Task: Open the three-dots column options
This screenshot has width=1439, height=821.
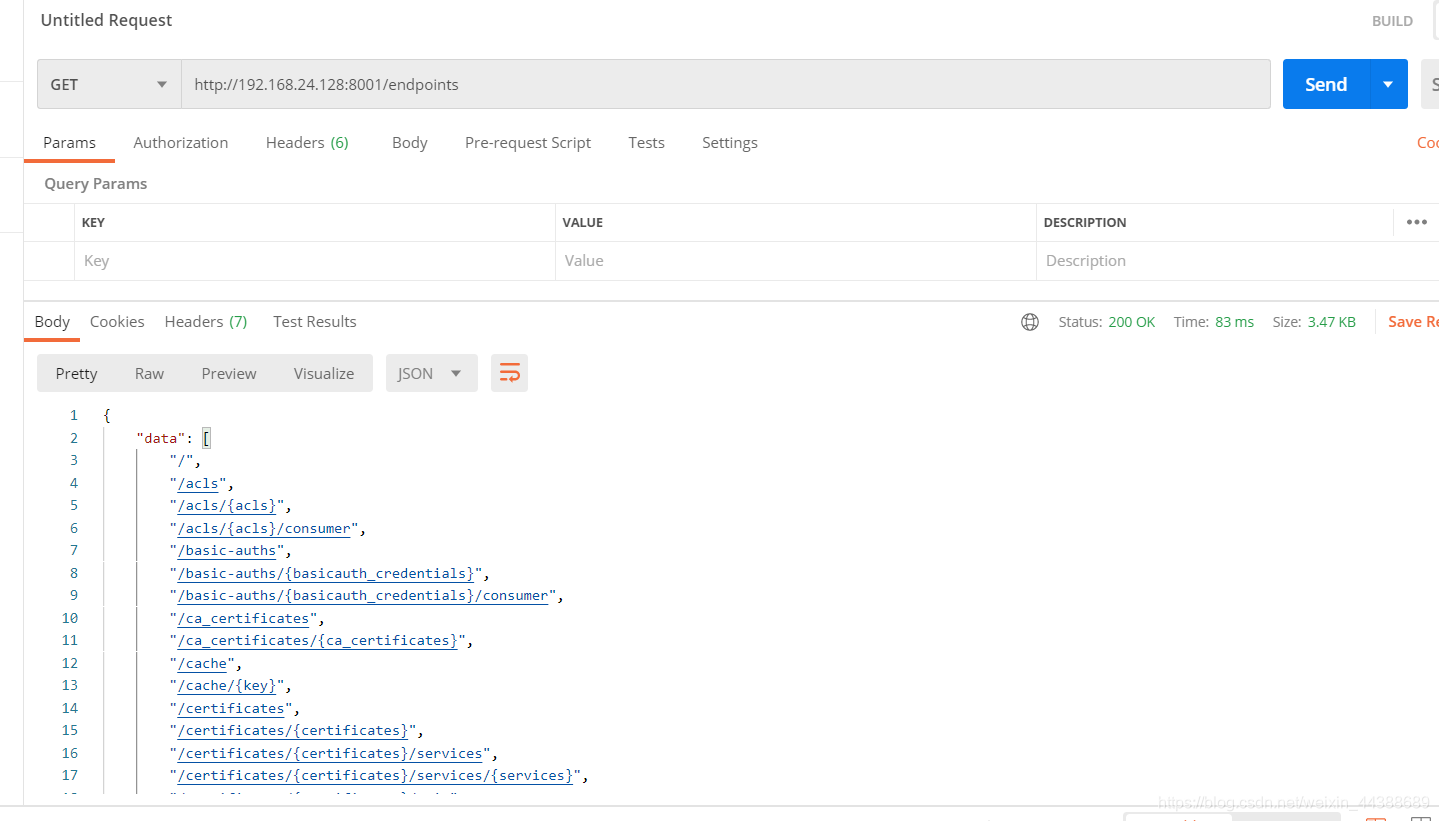Action: coord(1416,222)
